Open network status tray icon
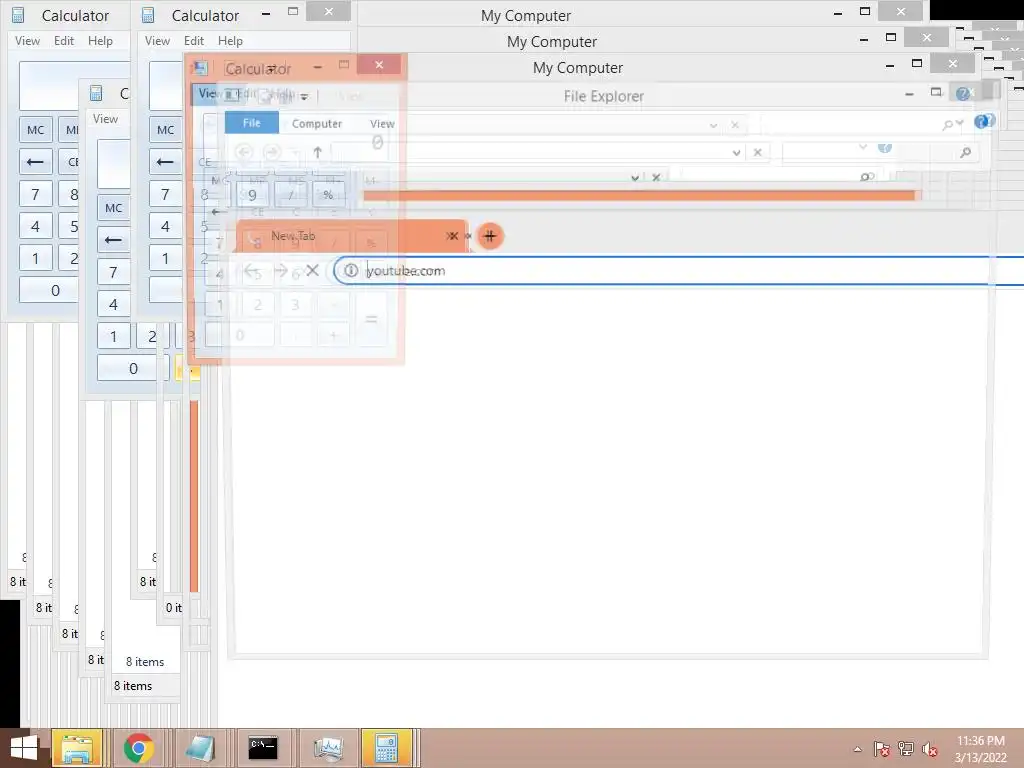This screenshot has width=1024, height=768. point(906,749)
